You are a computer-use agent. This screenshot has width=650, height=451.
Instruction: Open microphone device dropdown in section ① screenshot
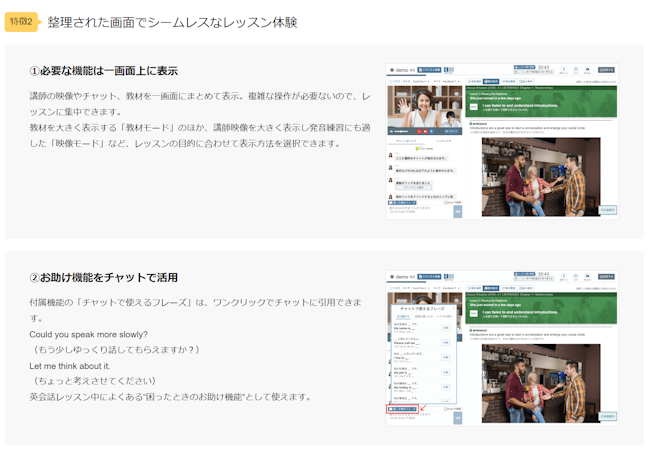point(450,81)
